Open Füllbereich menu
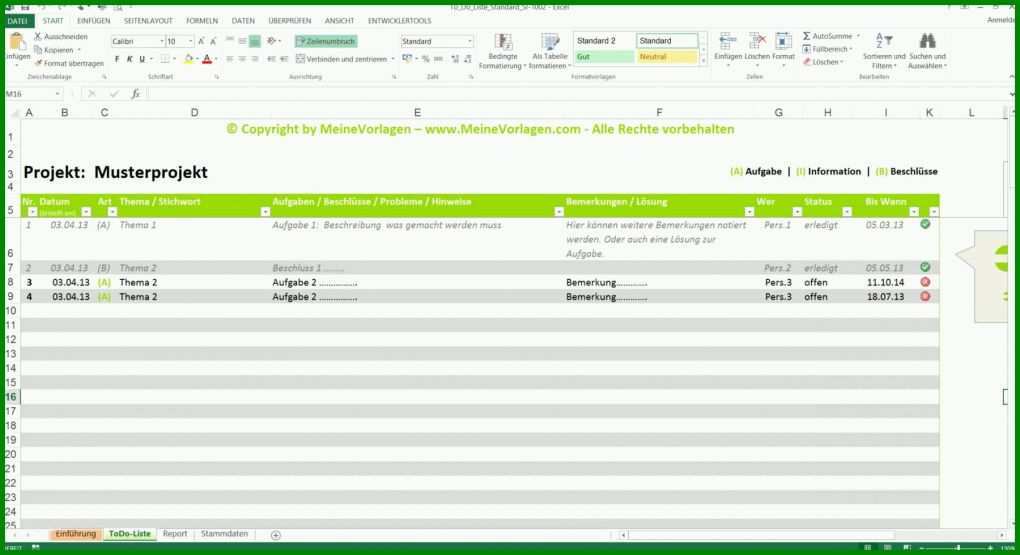Image resolution: width=1020 pixels, height=555 pixels. (827, 49)
